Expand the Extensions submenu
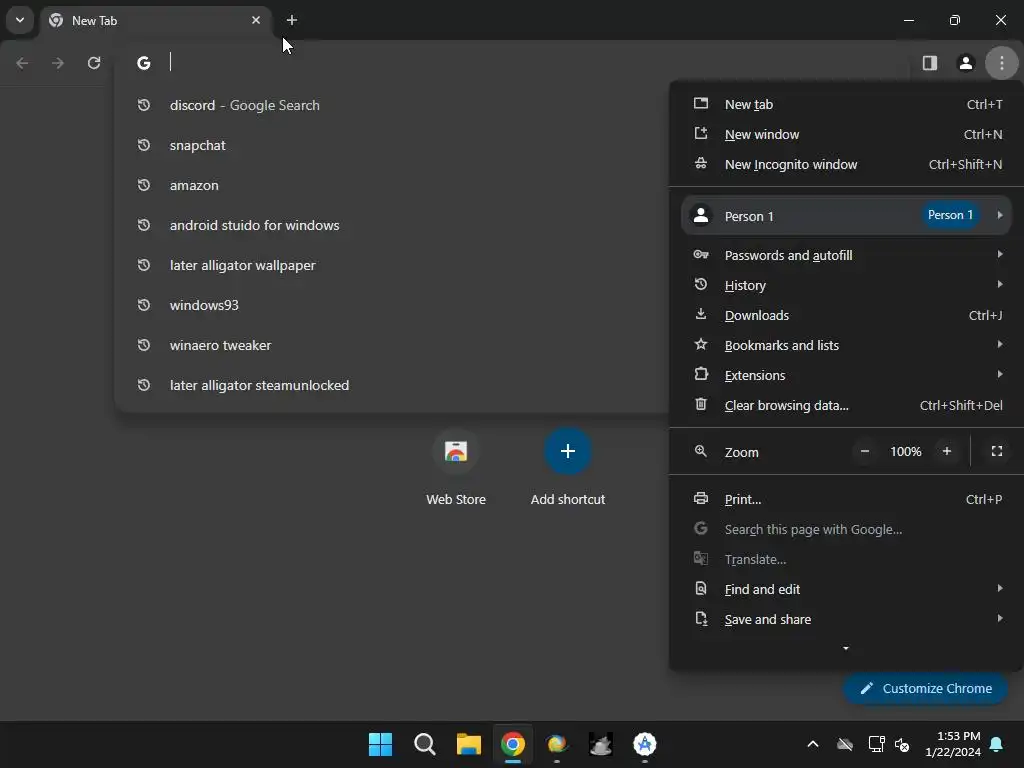 pyautogui.click(x=846, y=376)
